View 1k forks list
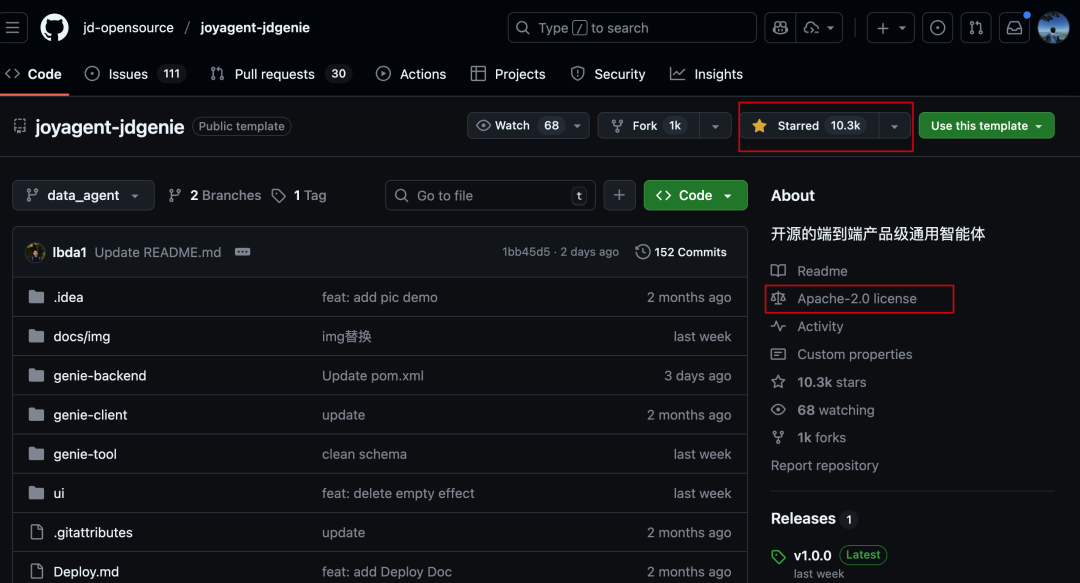Image resolution: width=1080 pixels, height=583 pixels. tap(809, 438)
